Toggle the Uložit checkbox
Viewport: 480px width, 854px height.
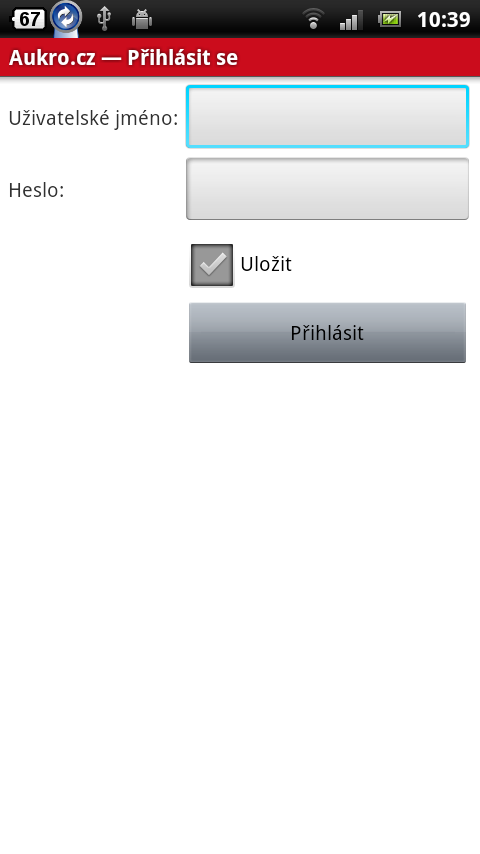click(212, 265)
